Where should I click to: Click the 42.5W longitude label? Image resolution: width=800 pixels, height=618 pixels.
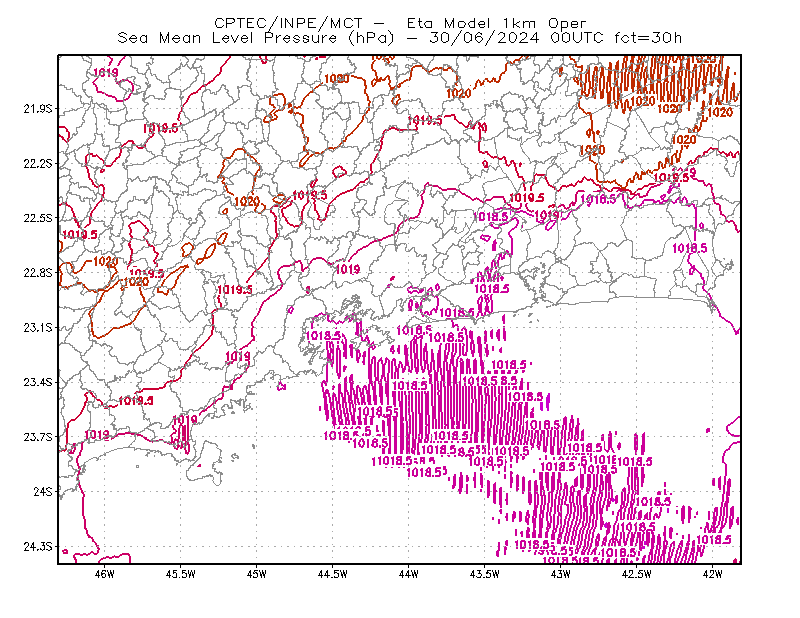(x=637, y=574)
